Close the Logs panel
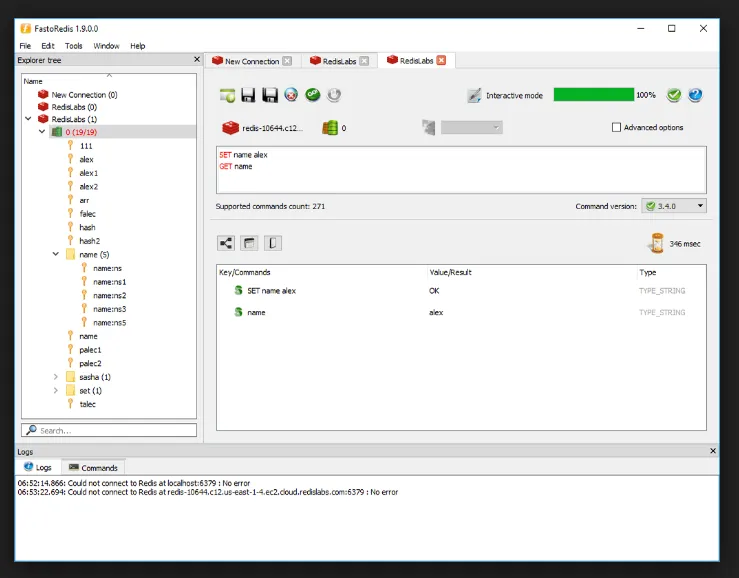The height and width of the screenshot is (578, 739). tap(713, 451)
